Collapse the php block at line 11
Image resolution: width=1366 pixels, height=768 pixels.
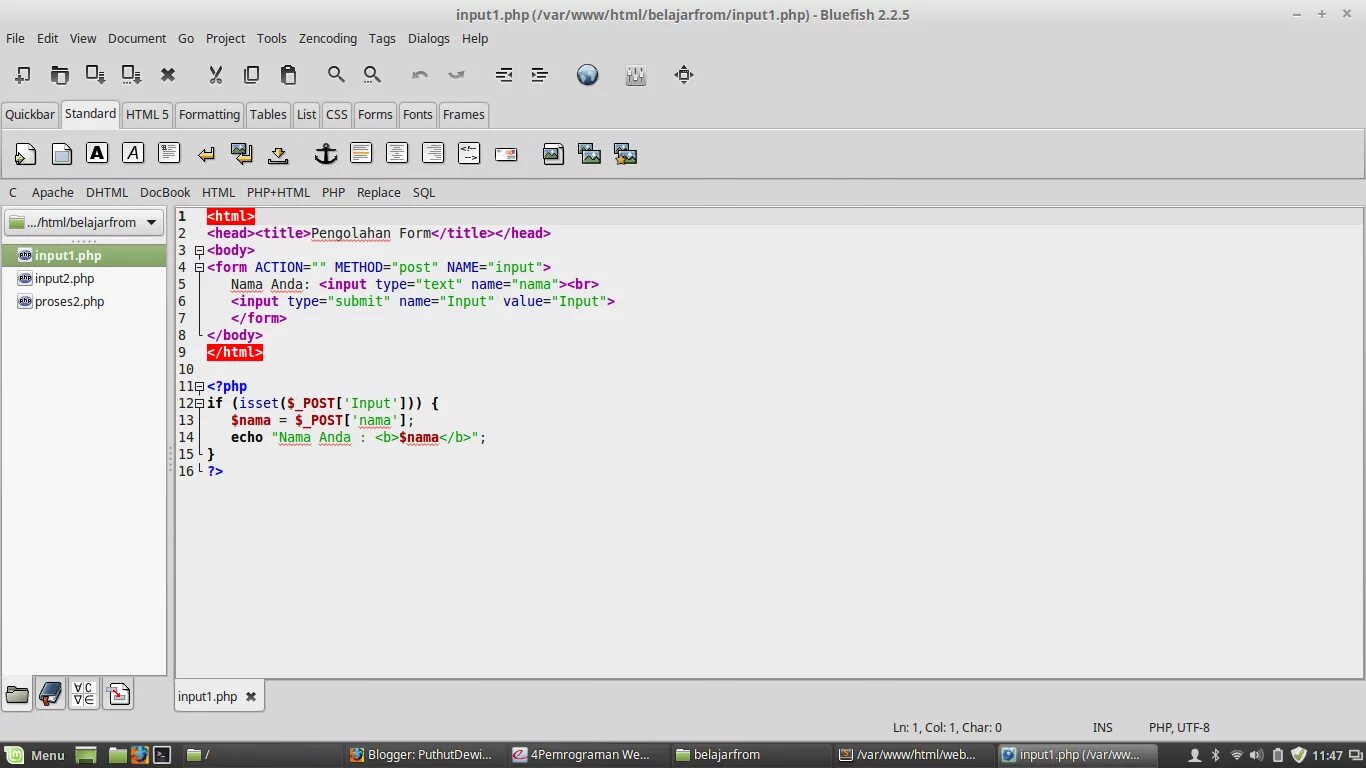199,387
